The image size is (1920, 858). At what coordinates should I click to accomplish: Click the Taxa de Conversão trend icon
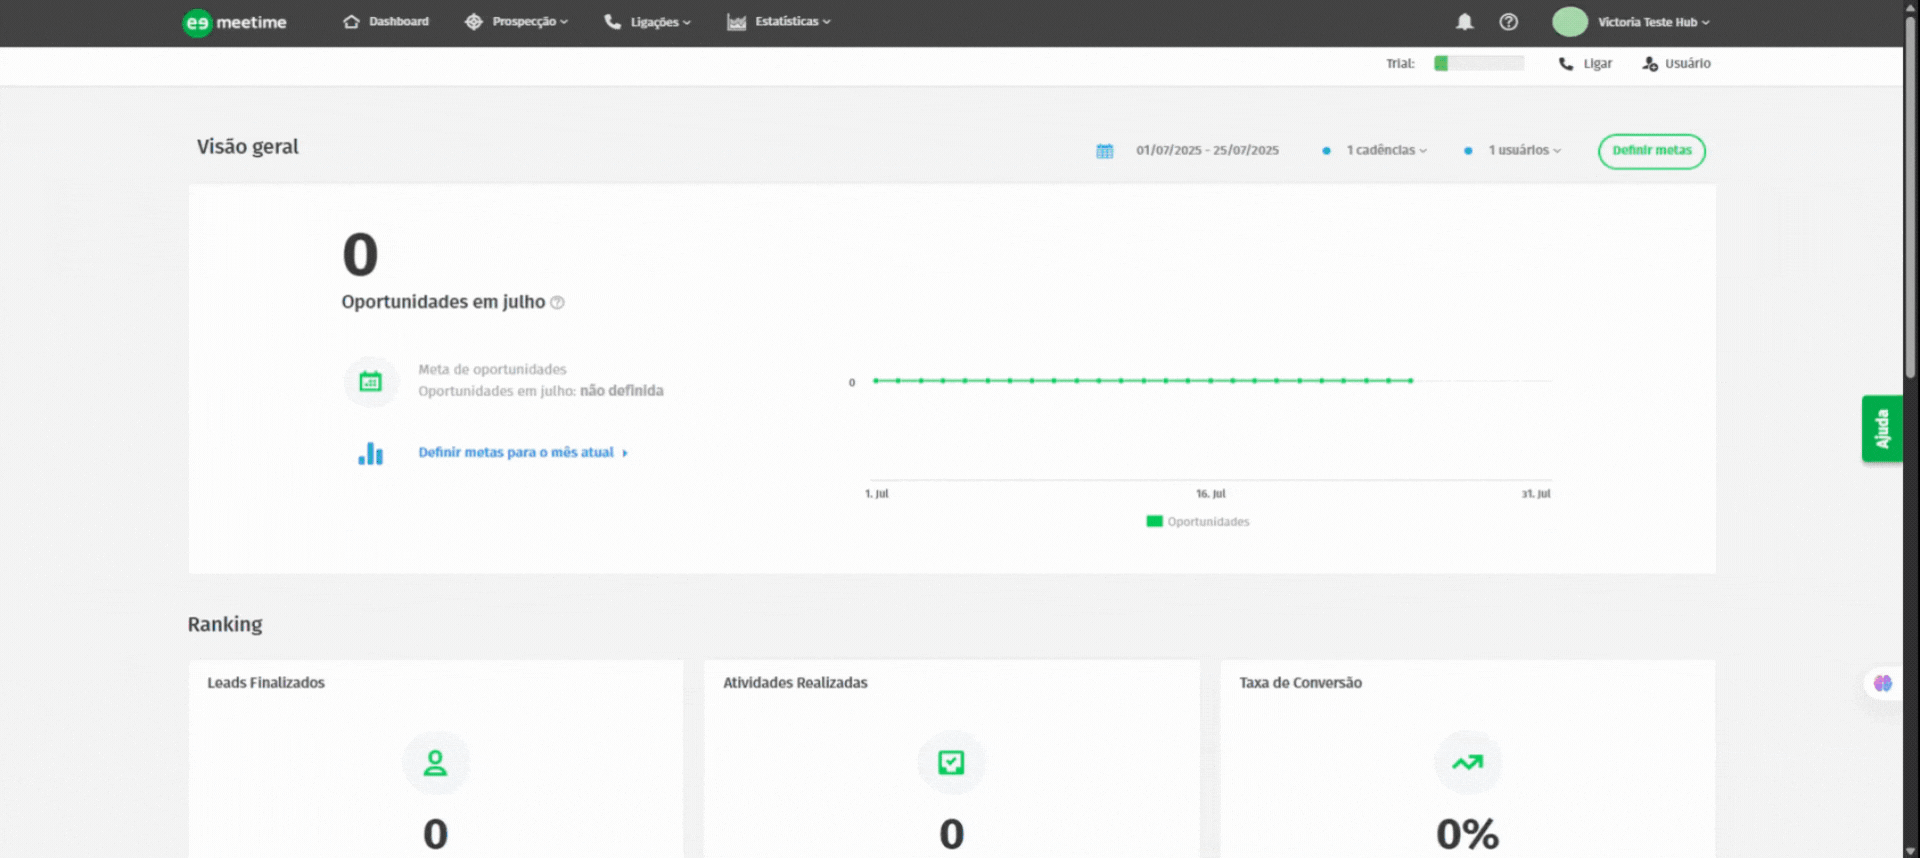1468,763
